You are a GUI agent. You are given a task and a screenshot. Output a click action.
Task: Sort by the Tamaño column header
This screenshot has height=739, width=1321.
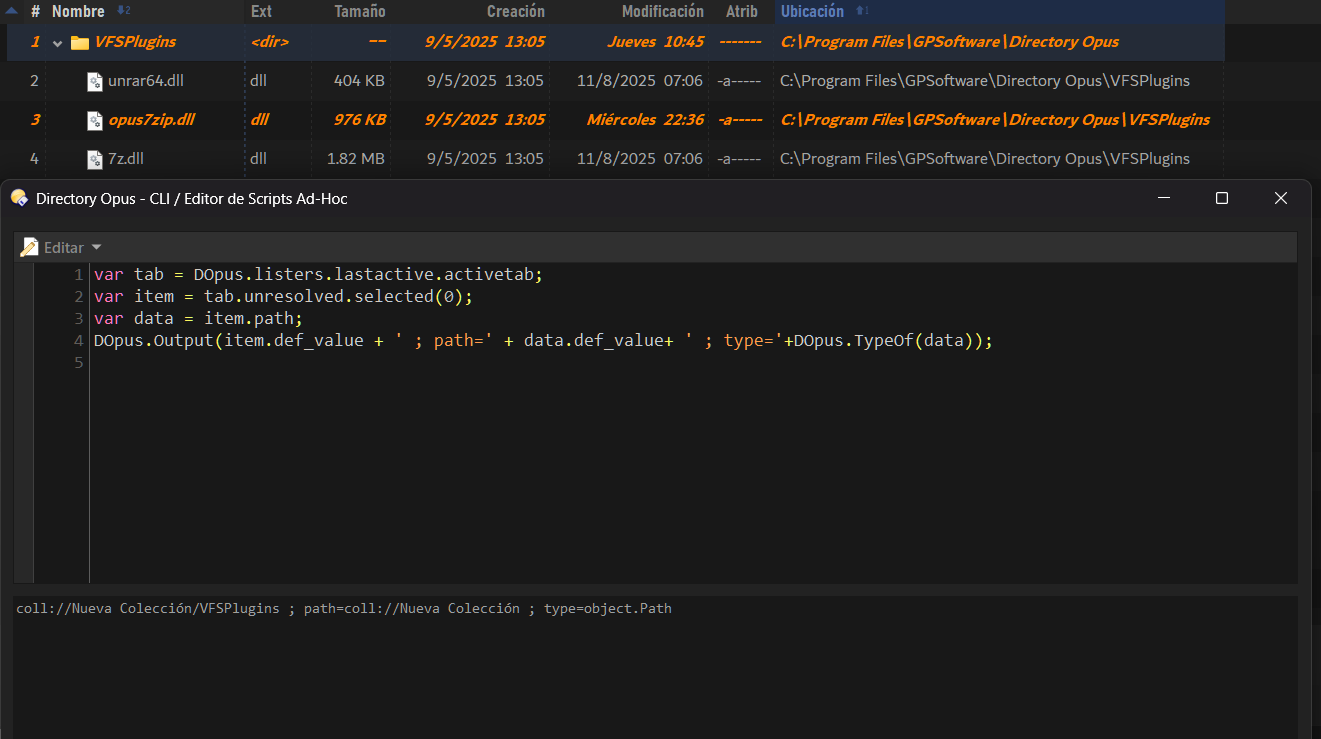click(359, 11)
